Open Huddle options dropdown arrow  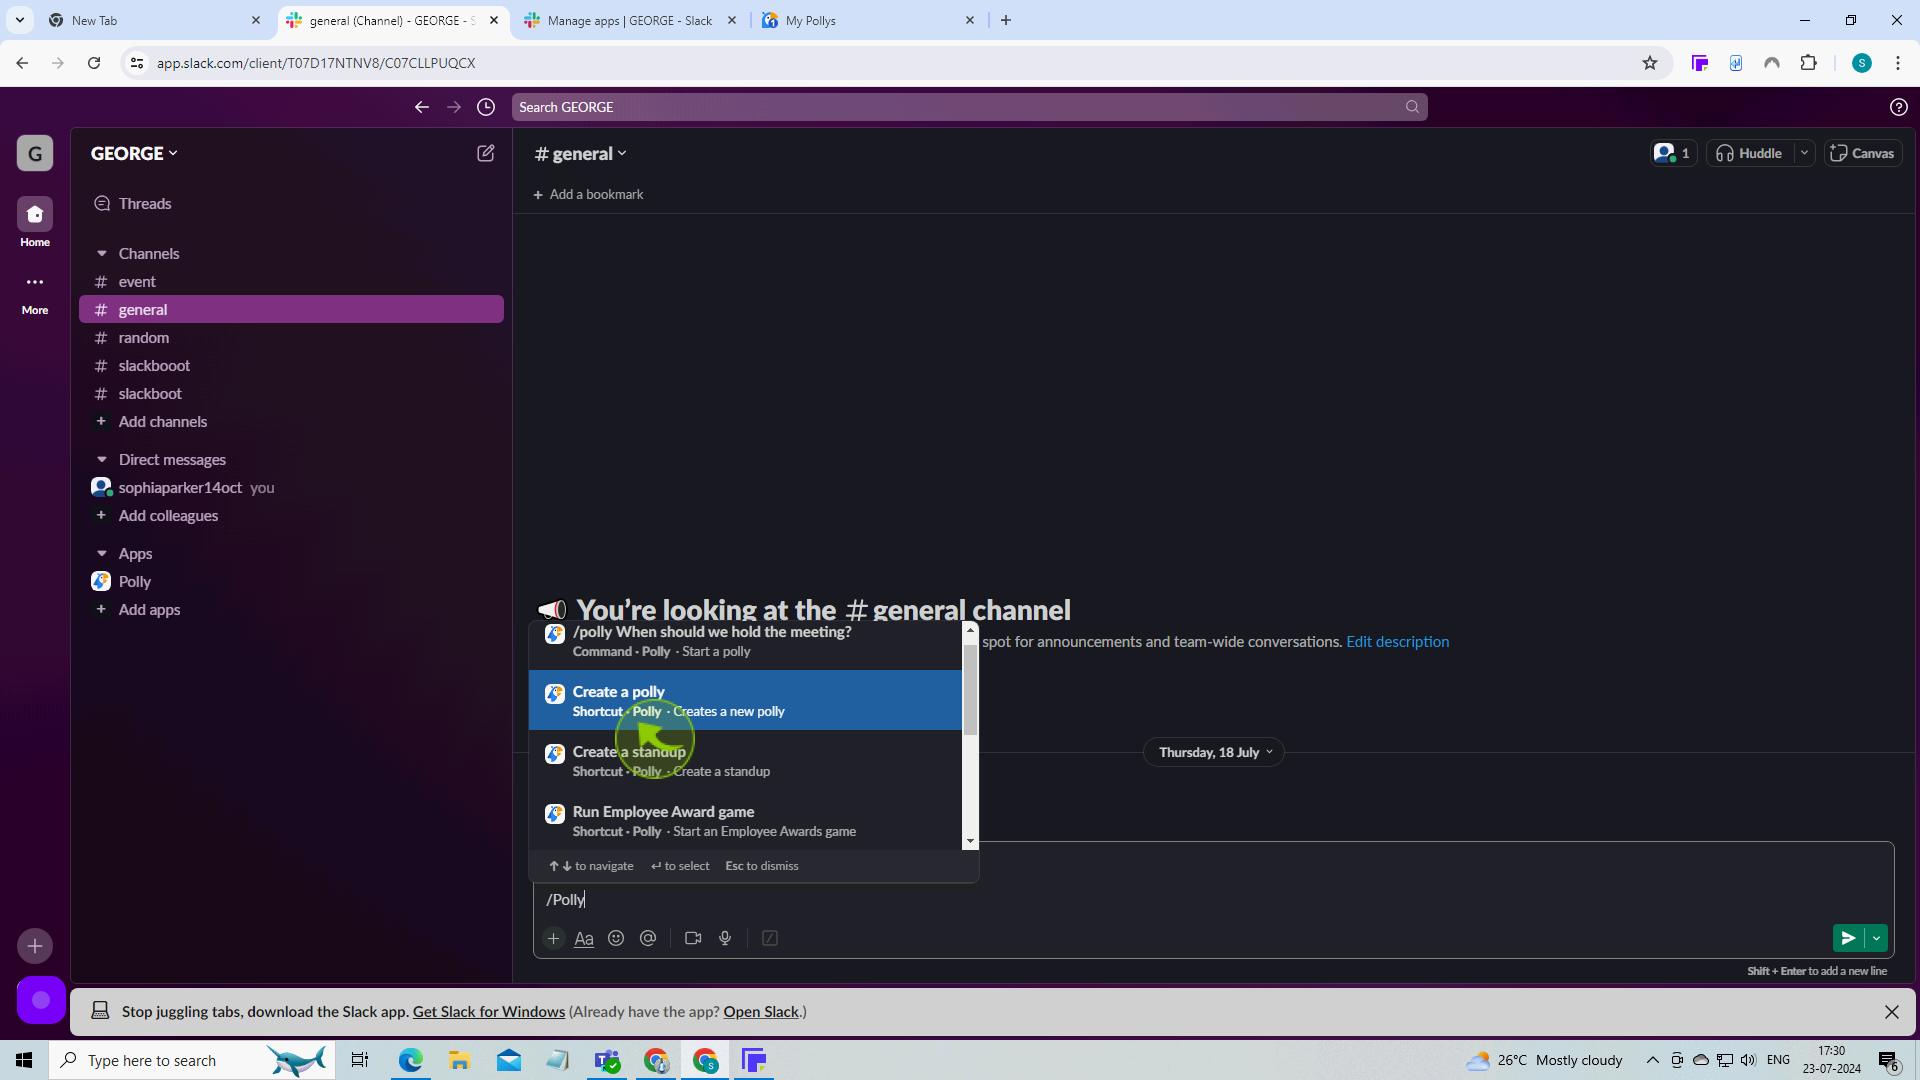coord(1804,153)
